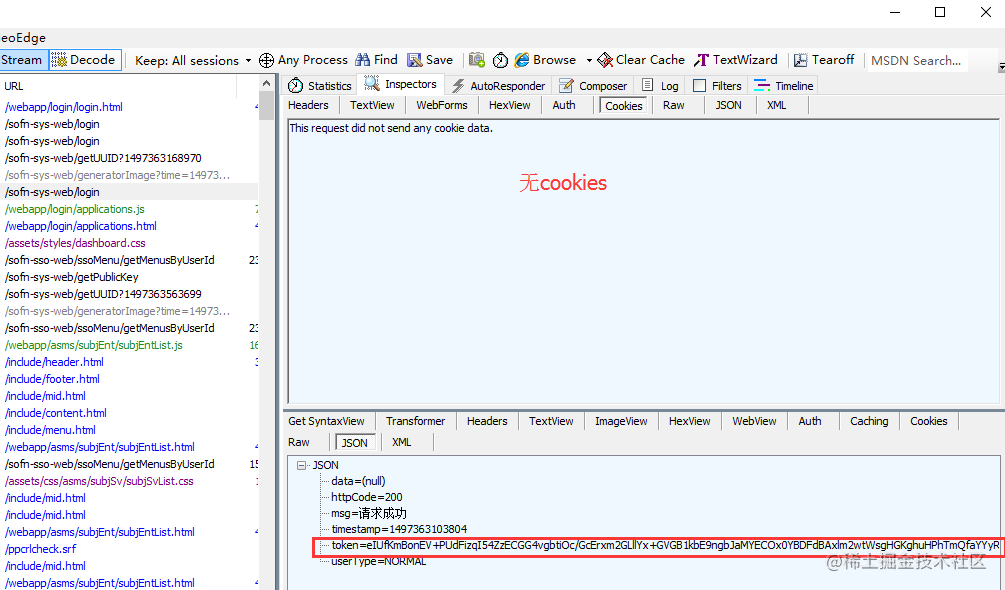Open the AutoResponder tab
The image size is (1005, 590).
(499, 85)
